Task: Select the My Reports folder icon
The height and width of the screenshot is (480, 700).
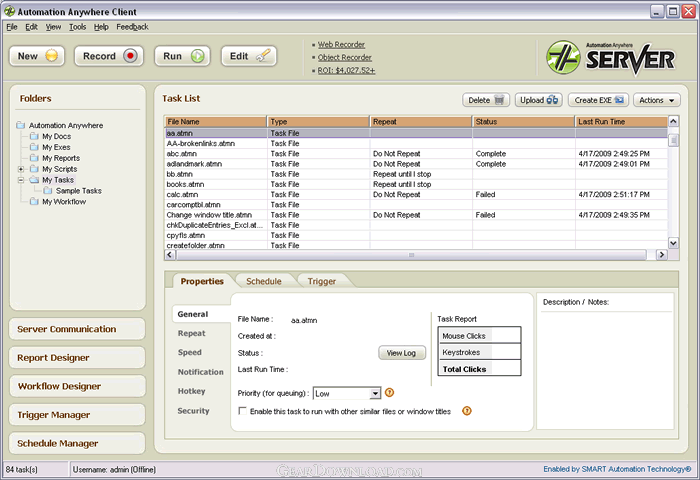Action: click(34, 158)
